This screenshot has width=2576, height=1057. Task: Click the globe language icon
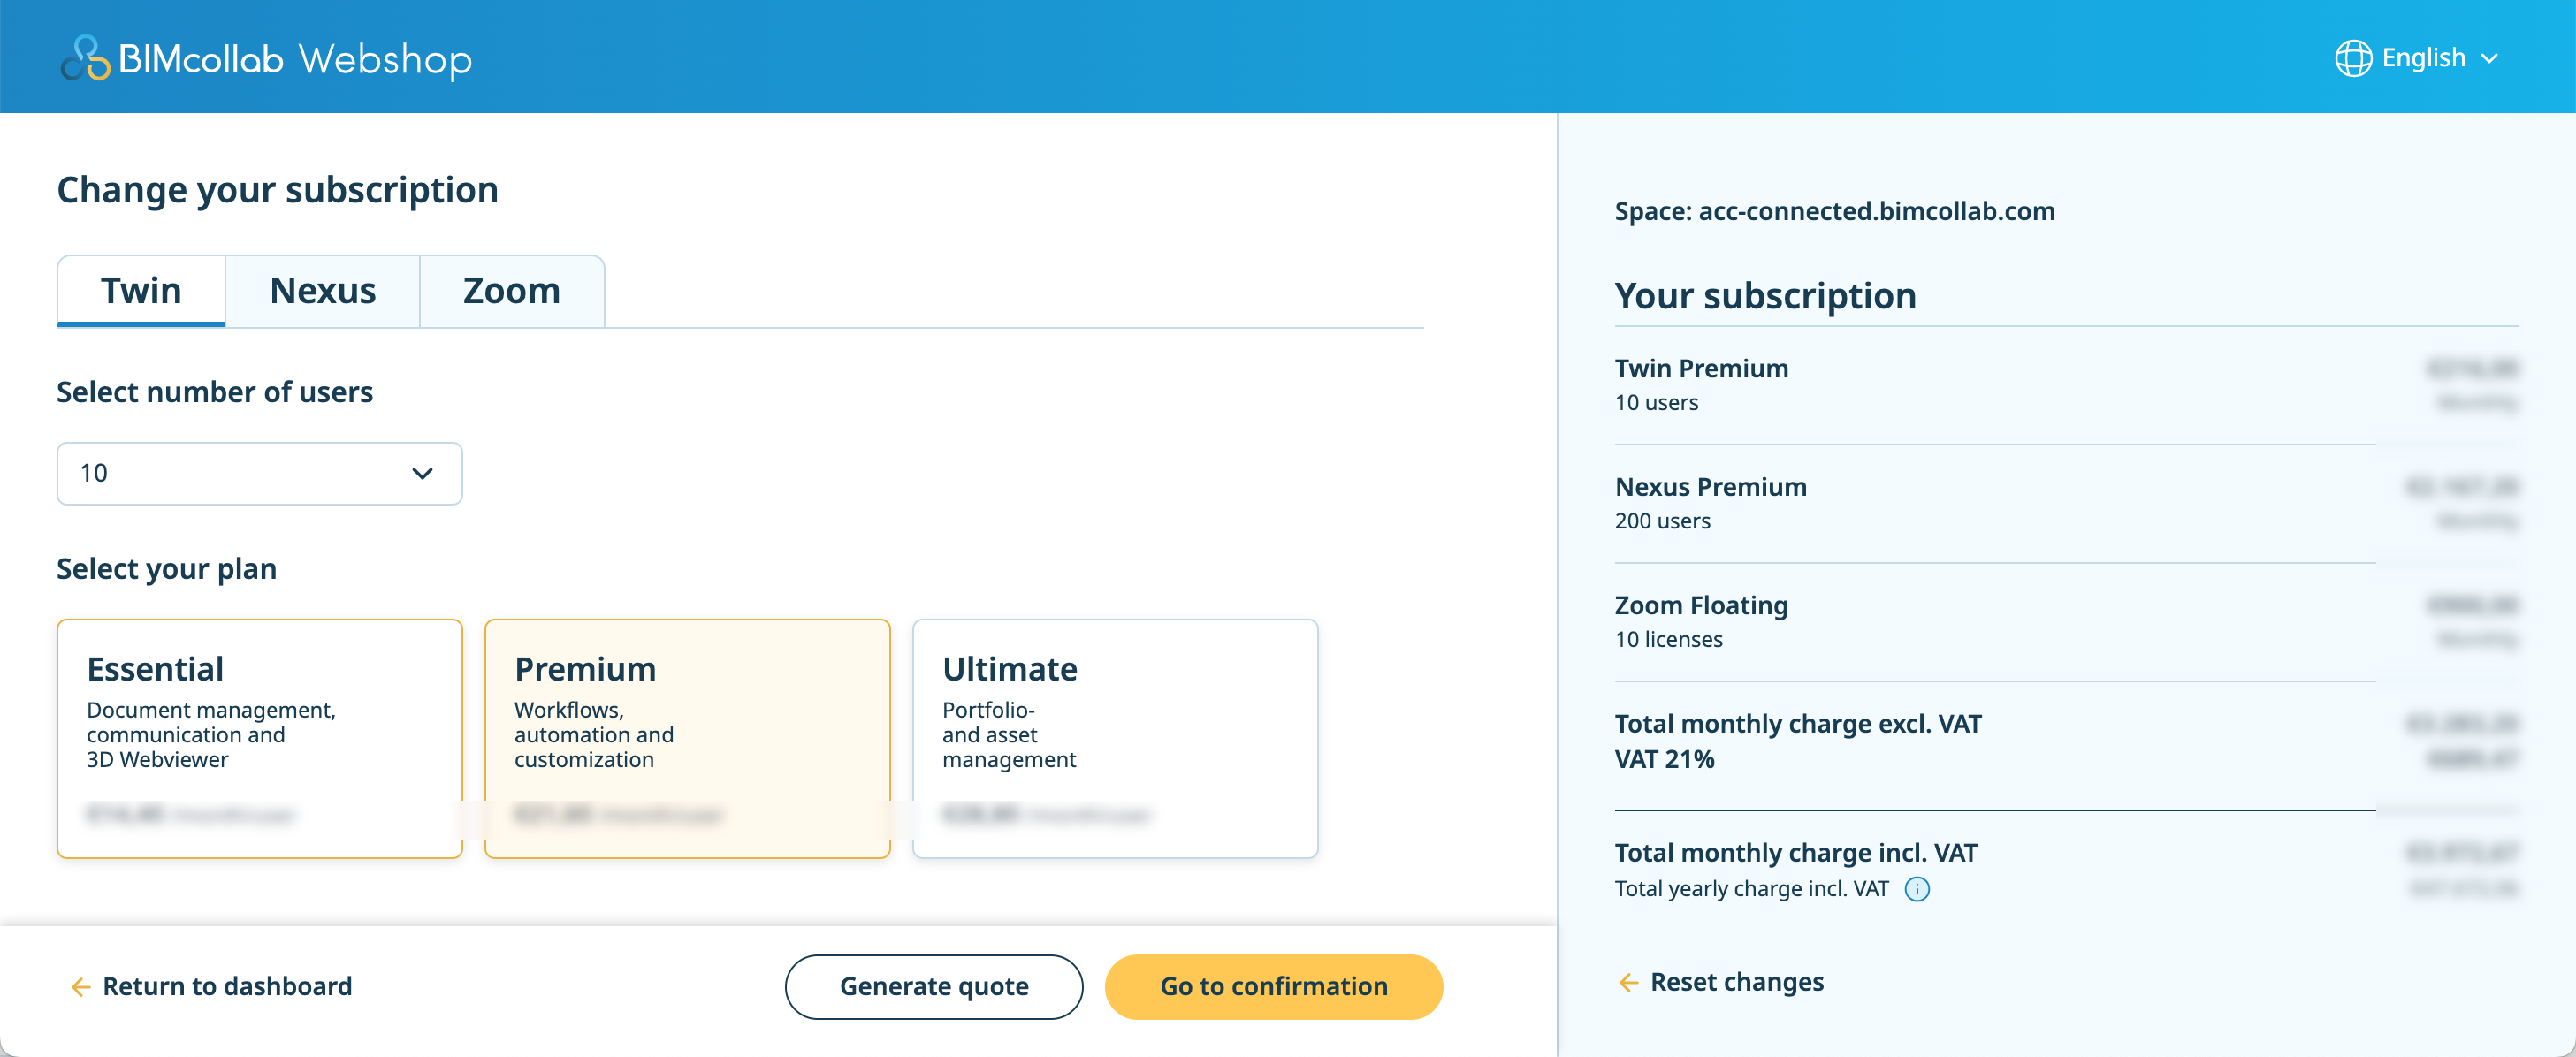click(2352, 58)
